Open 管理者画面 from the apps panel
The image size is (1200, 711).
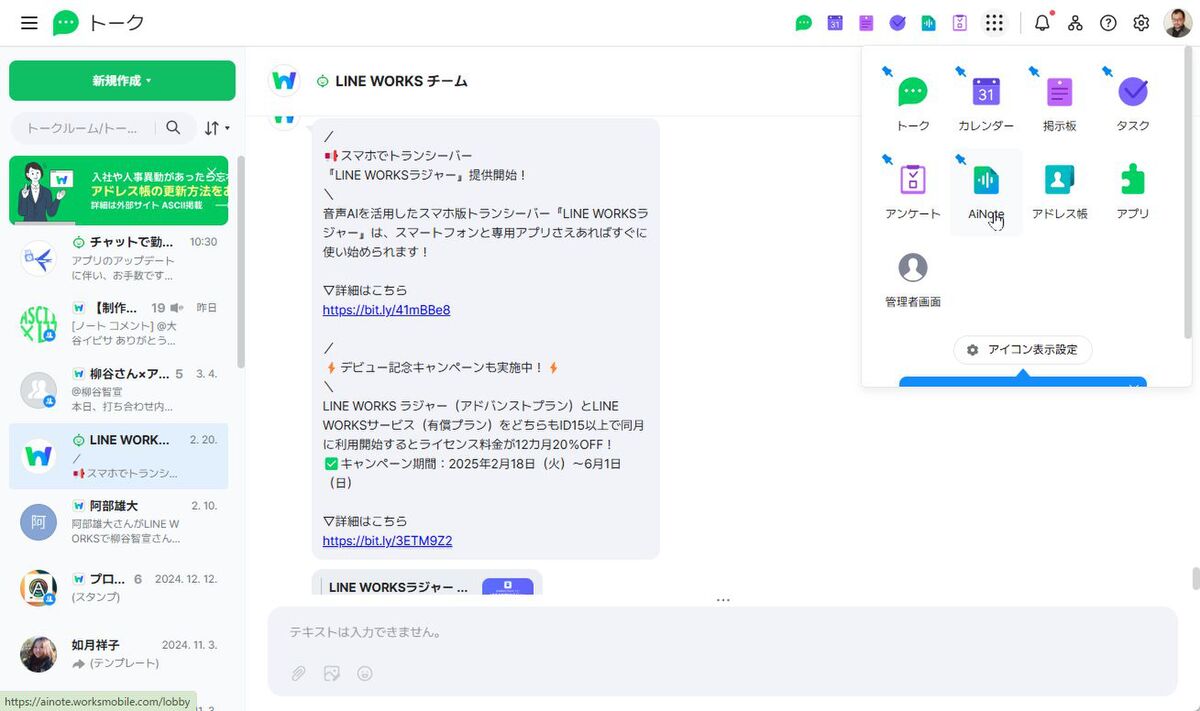[913, 280]
